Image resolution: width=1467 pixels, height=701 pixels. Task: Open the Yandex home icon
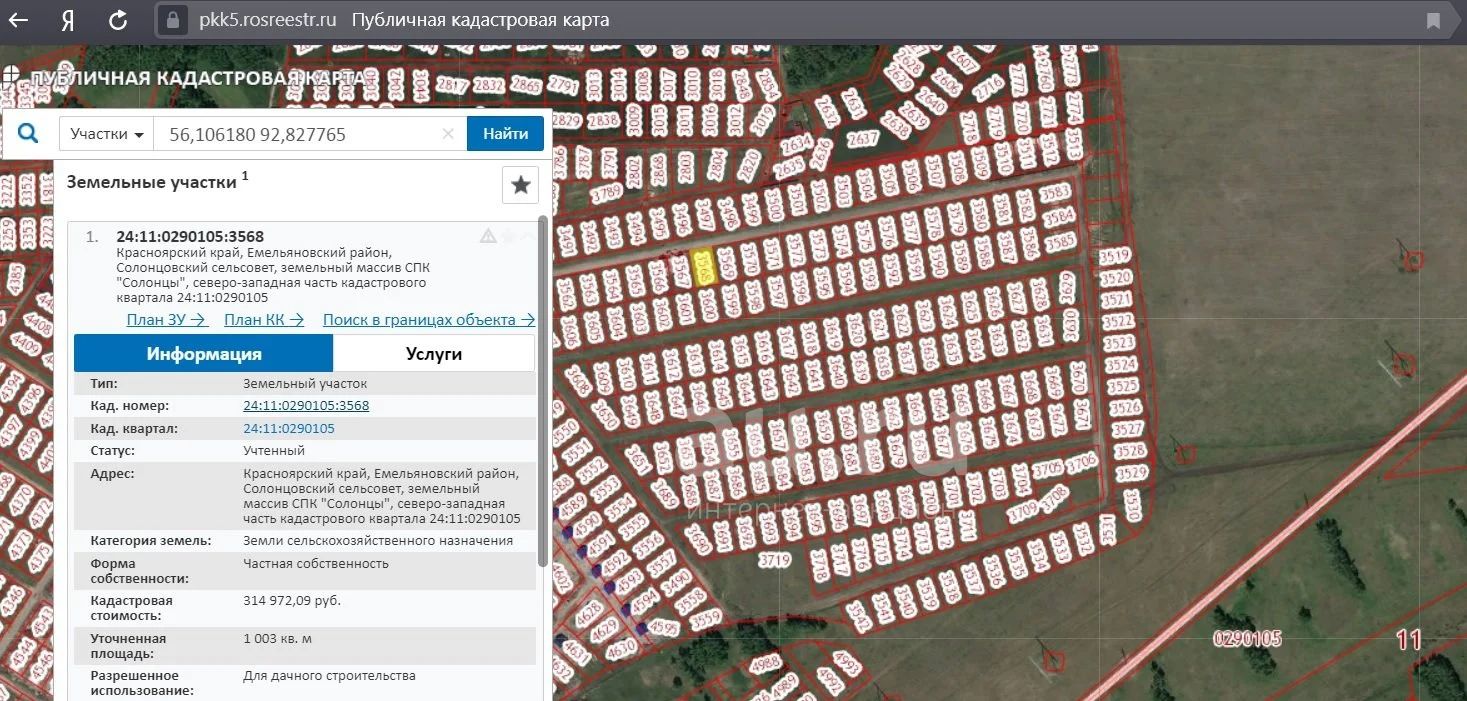click(68, 20)
